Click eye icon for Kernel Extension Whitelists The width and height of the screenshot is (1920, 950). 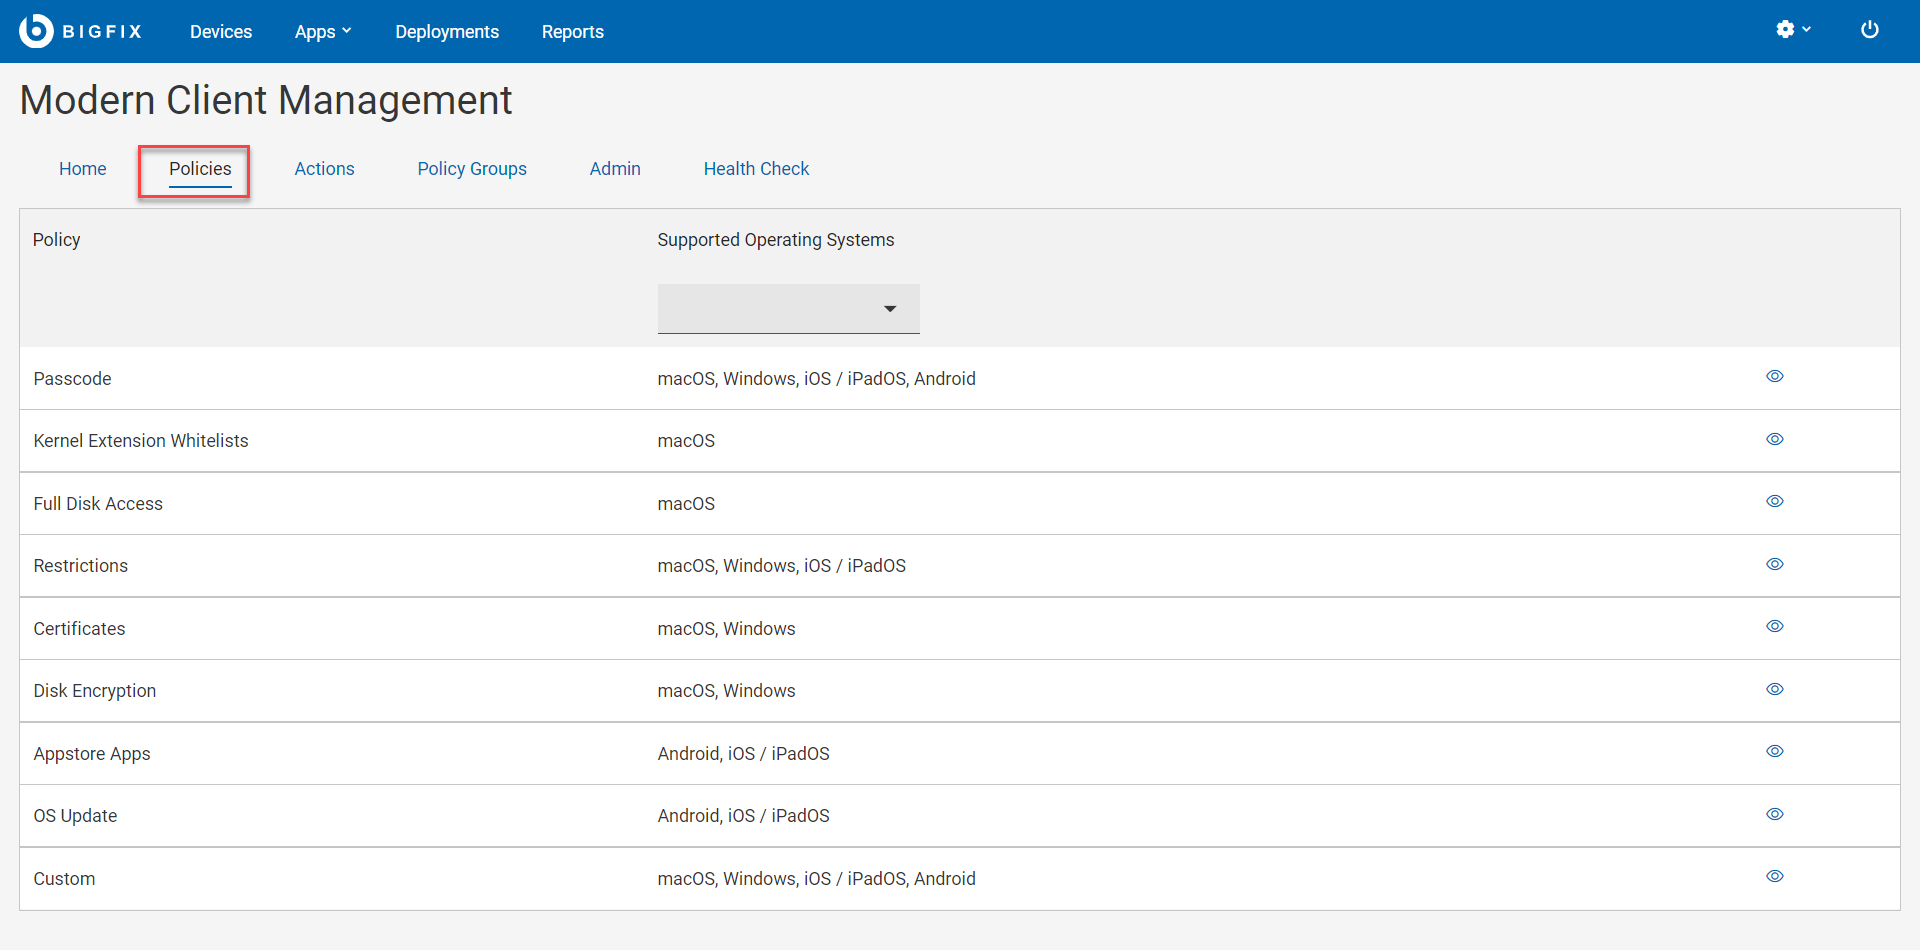point(1774,440)
